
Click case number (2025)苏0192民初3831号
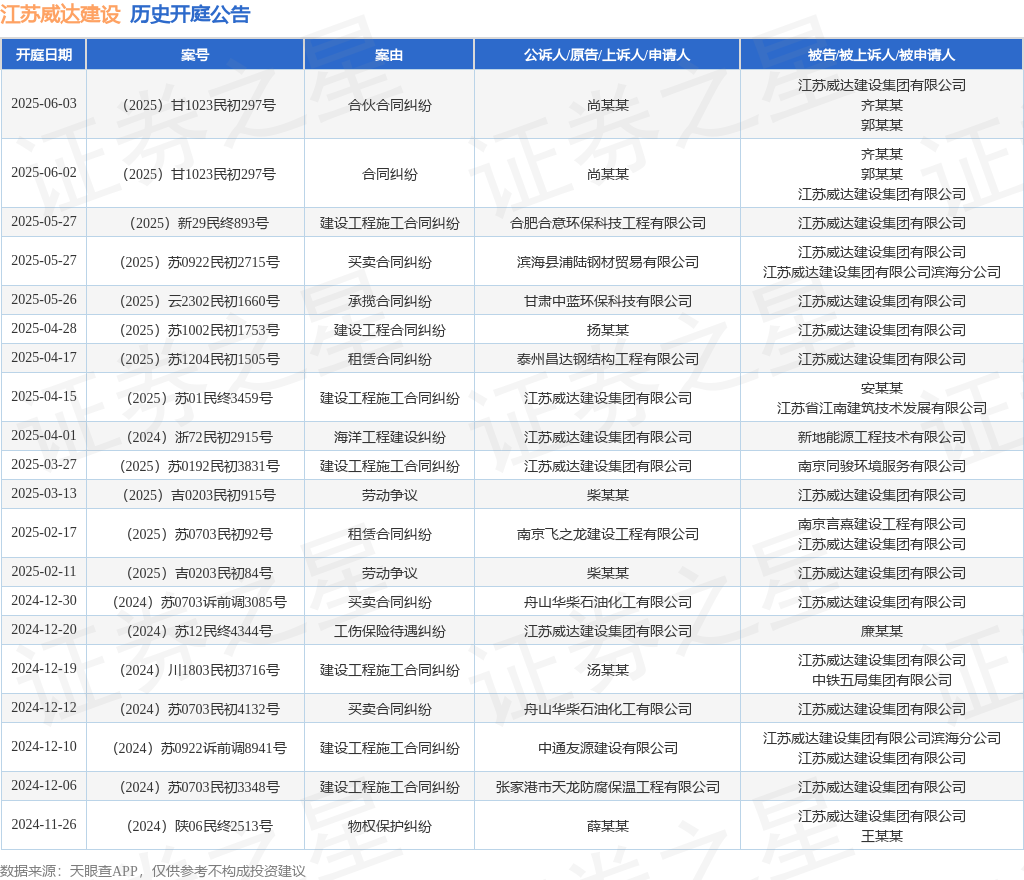tap(199, 466)
